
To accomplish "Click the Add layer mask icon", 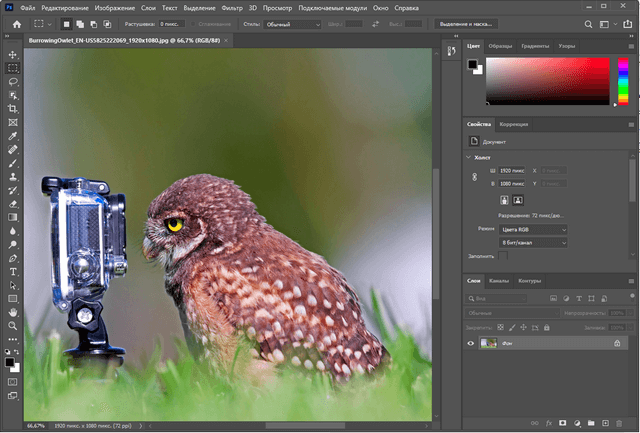I will (562, 423).
